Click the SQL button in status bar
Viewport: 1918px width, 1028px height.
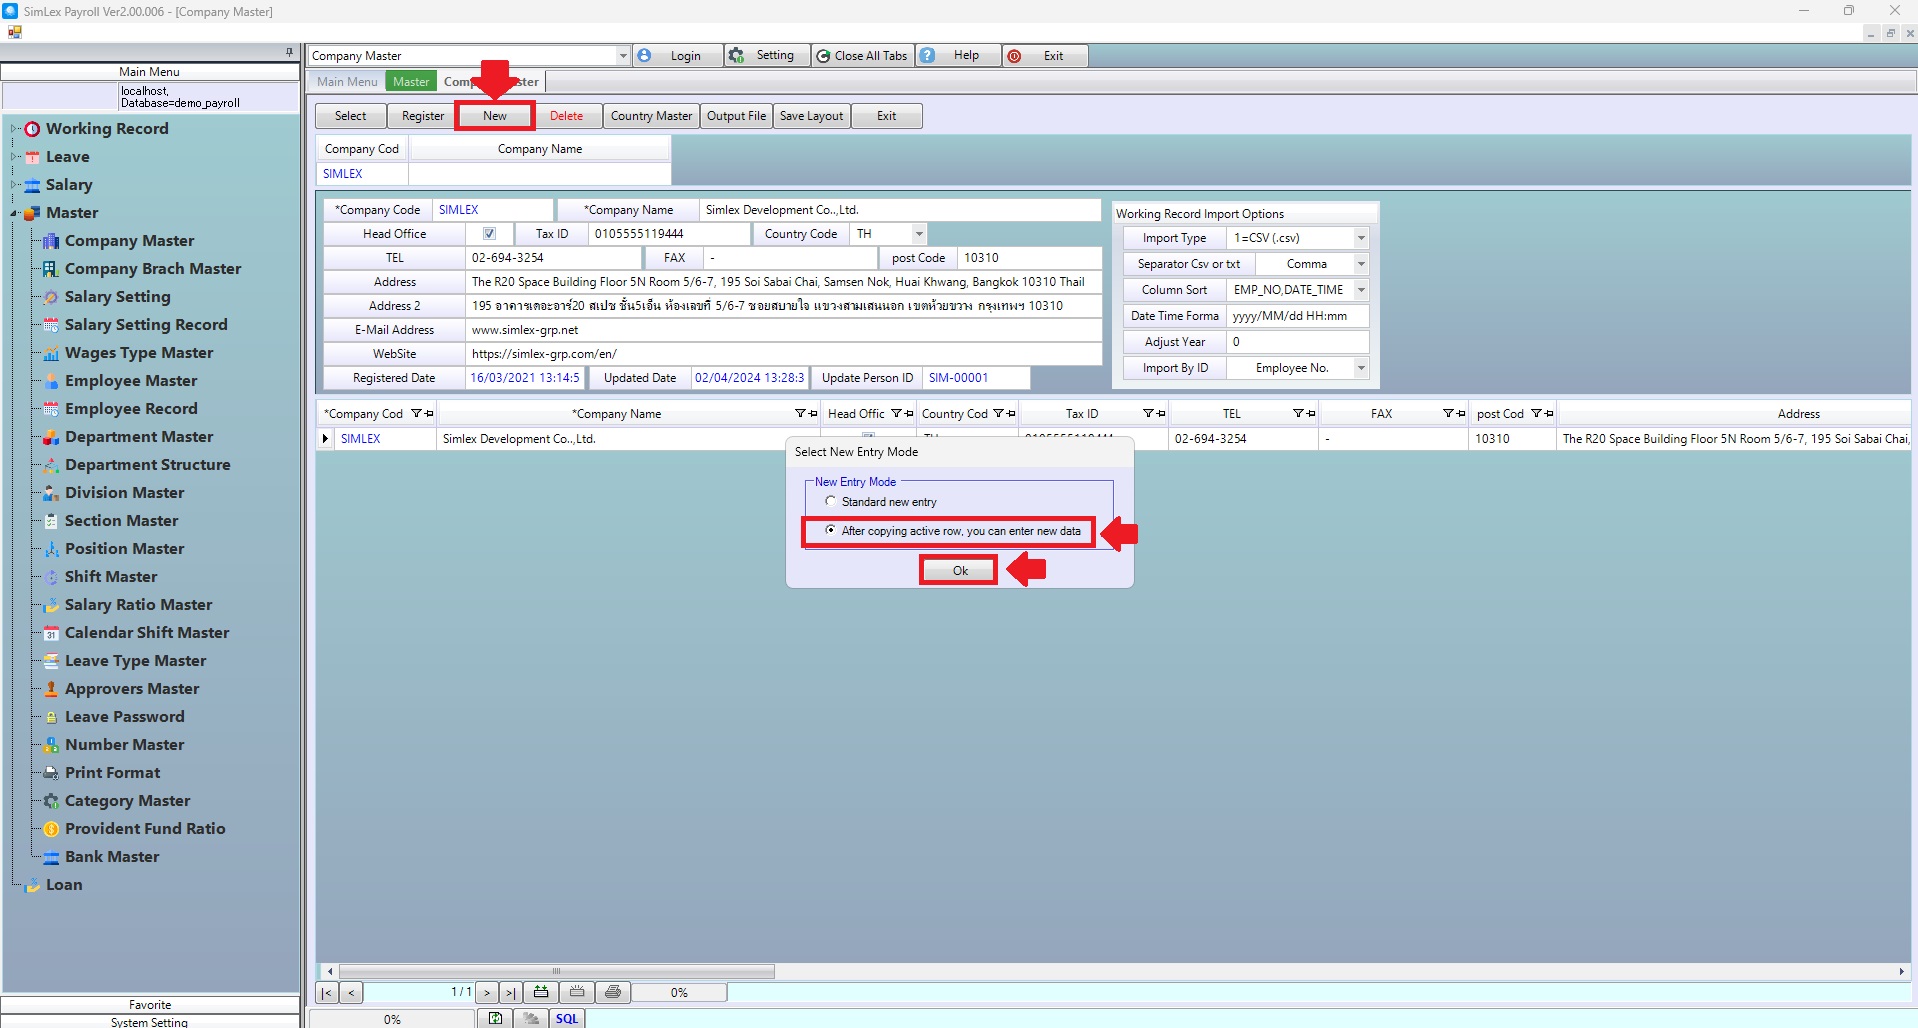point(567,1018)
